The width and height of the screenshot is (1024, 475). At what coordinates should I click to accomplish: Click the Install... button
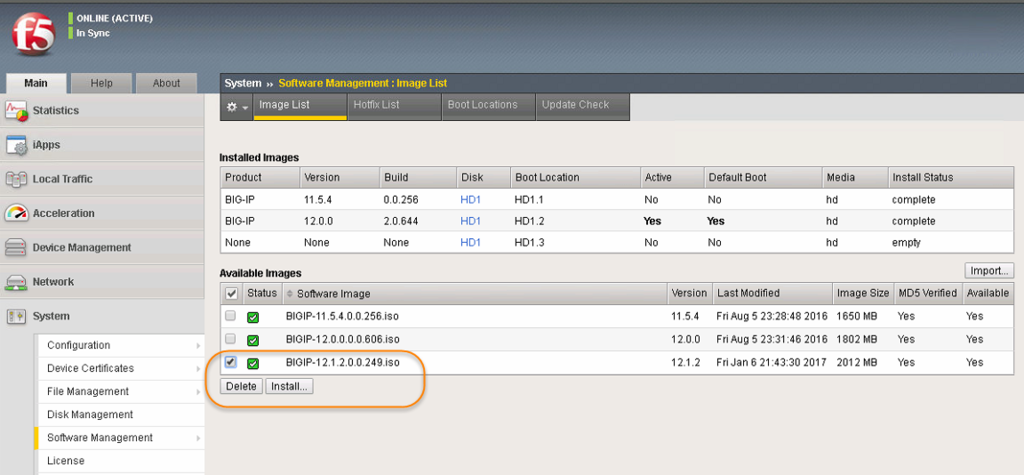coord(289,387)
